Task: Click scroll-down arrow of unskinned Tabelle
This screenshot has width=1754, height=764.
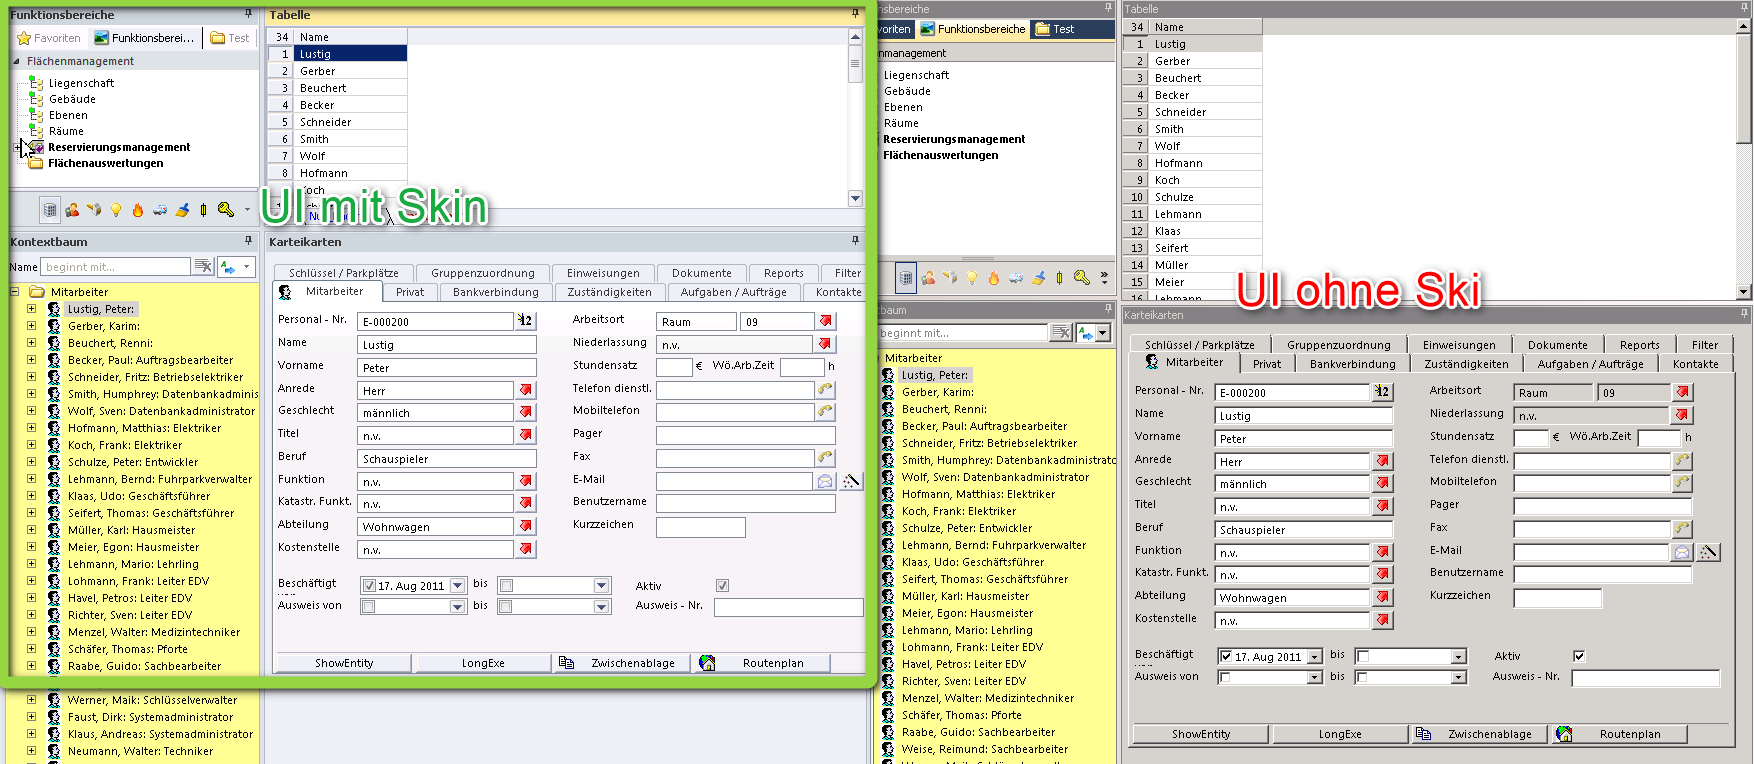Action: pyautogui.click(x=1744, y=292)
